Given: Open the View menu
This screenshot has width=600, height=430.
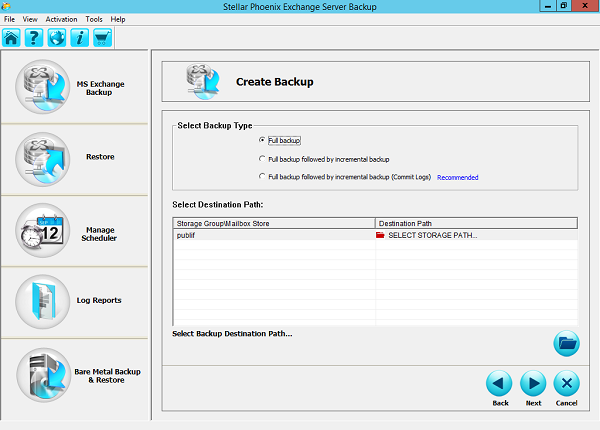Looking at the screenshot, I should pos(30,19).
